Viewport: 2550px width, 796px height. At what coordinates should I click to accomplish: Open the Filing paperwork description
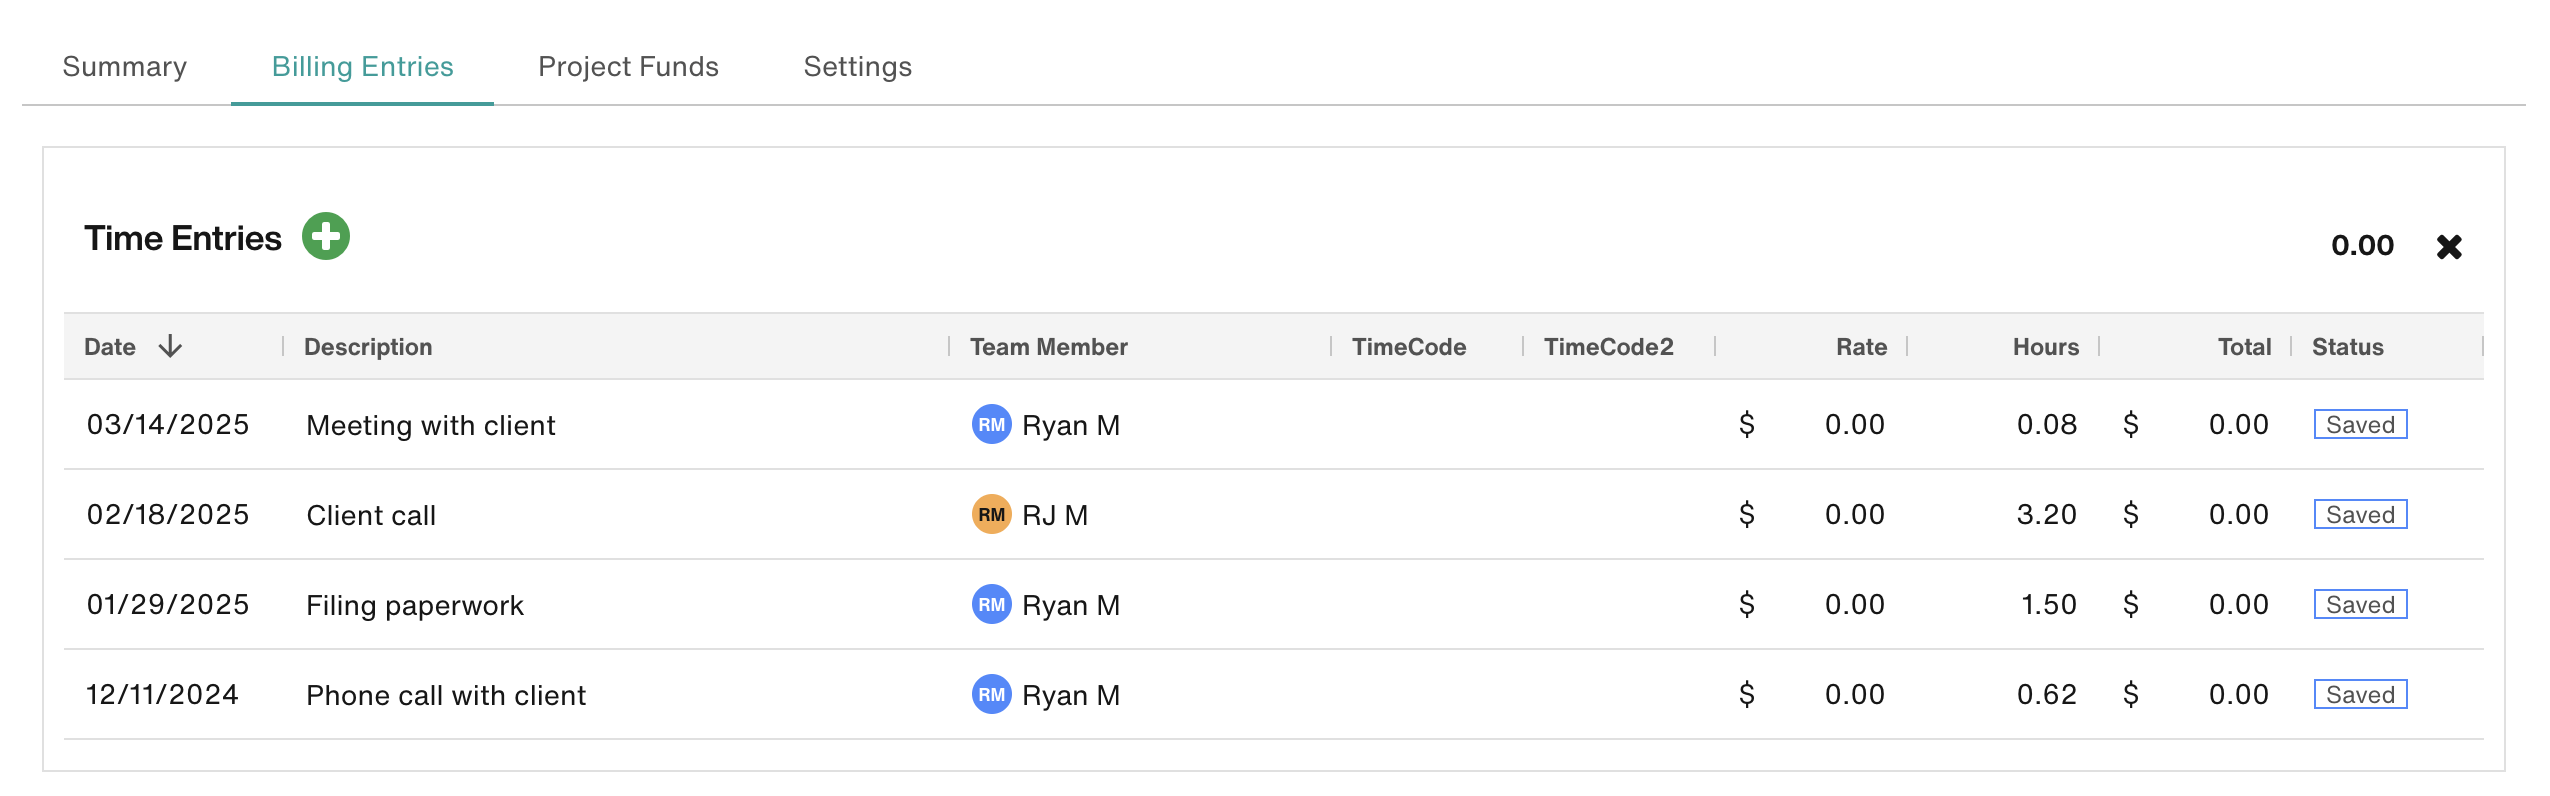[x=415, y=605]
